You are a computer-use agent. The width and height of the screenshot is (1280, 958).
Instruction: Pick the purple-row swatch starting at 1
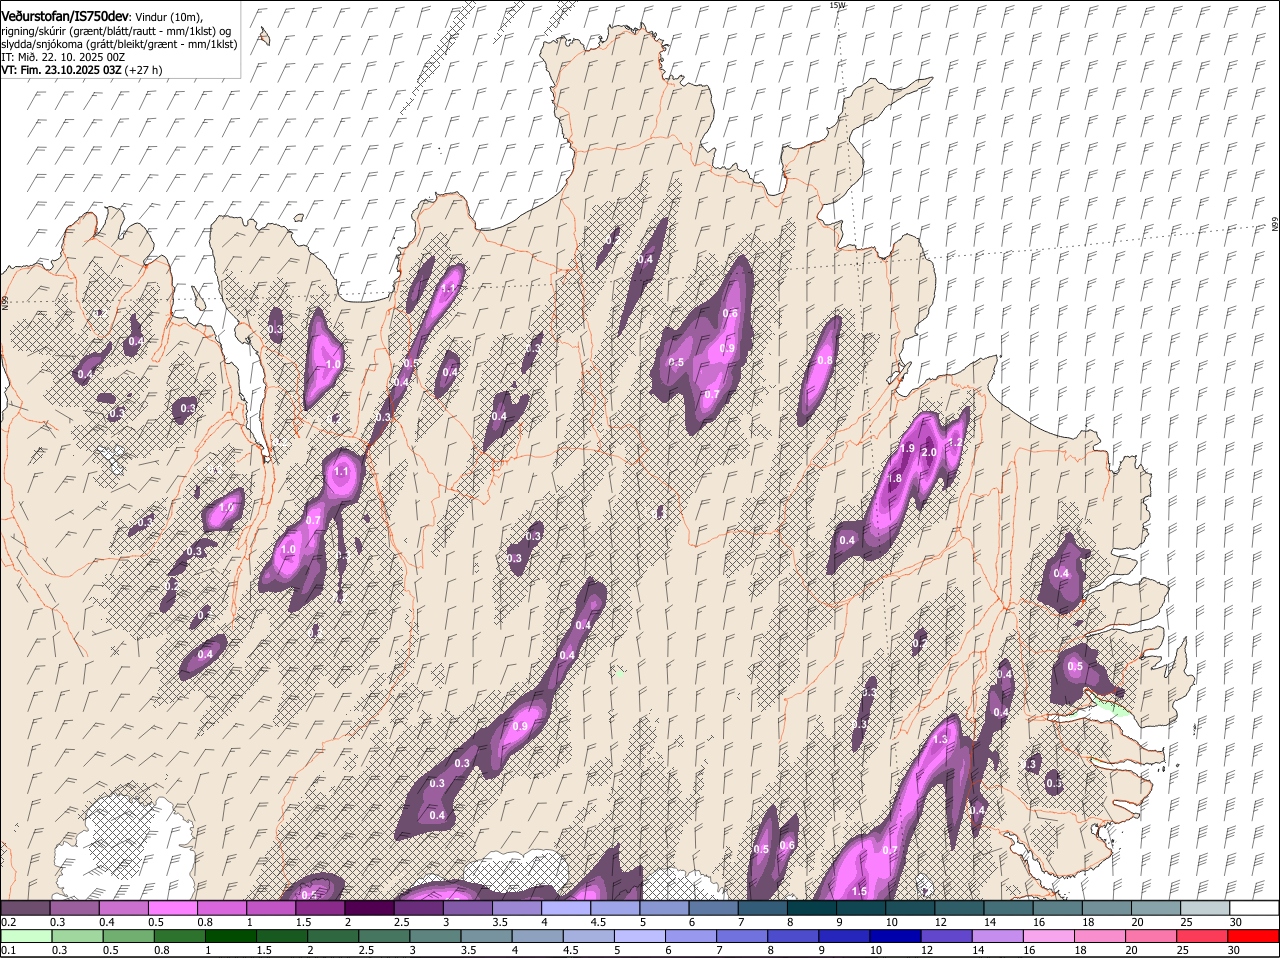(270, 908)
